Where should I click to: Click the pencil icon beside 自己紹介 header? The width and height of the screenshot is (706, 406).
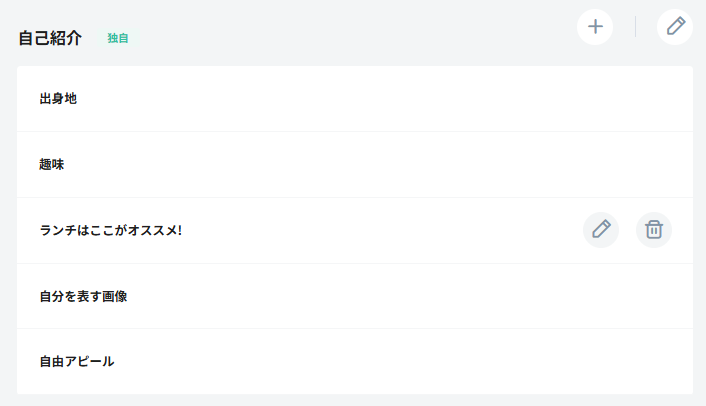(675, 27)
